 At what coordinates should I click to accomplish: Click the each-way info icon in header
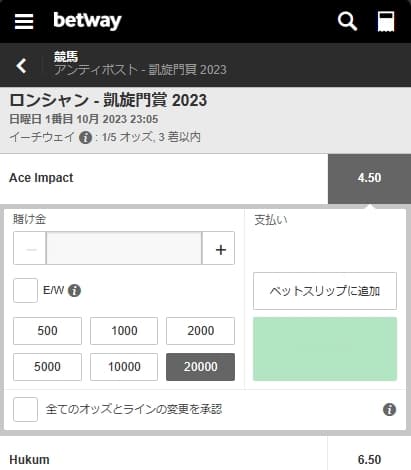(x=85, y=137)
